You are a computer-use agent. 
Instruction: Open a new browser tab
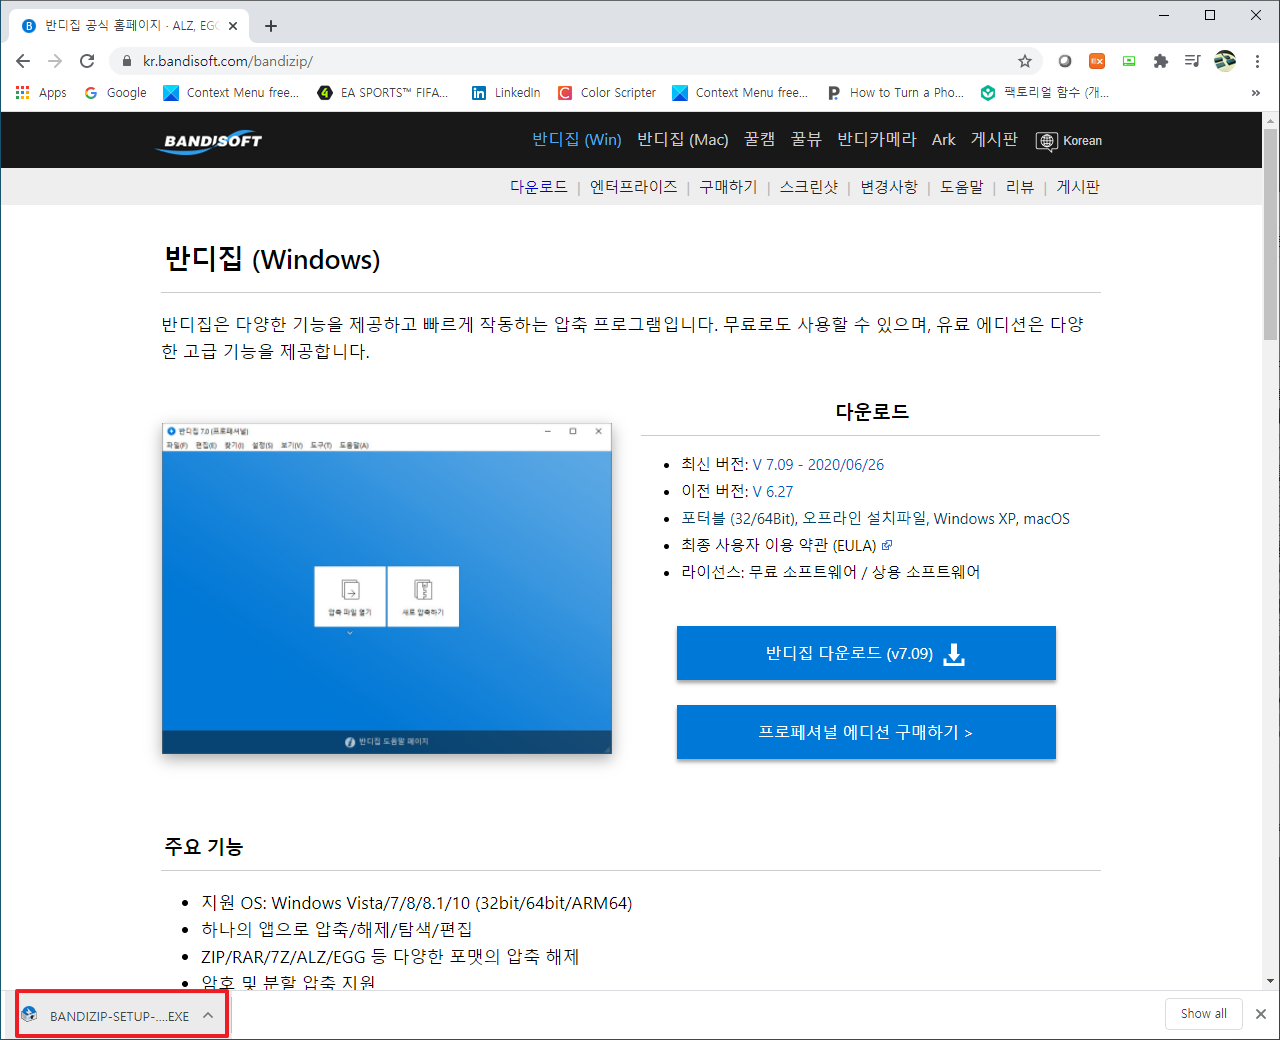point(271,26)
